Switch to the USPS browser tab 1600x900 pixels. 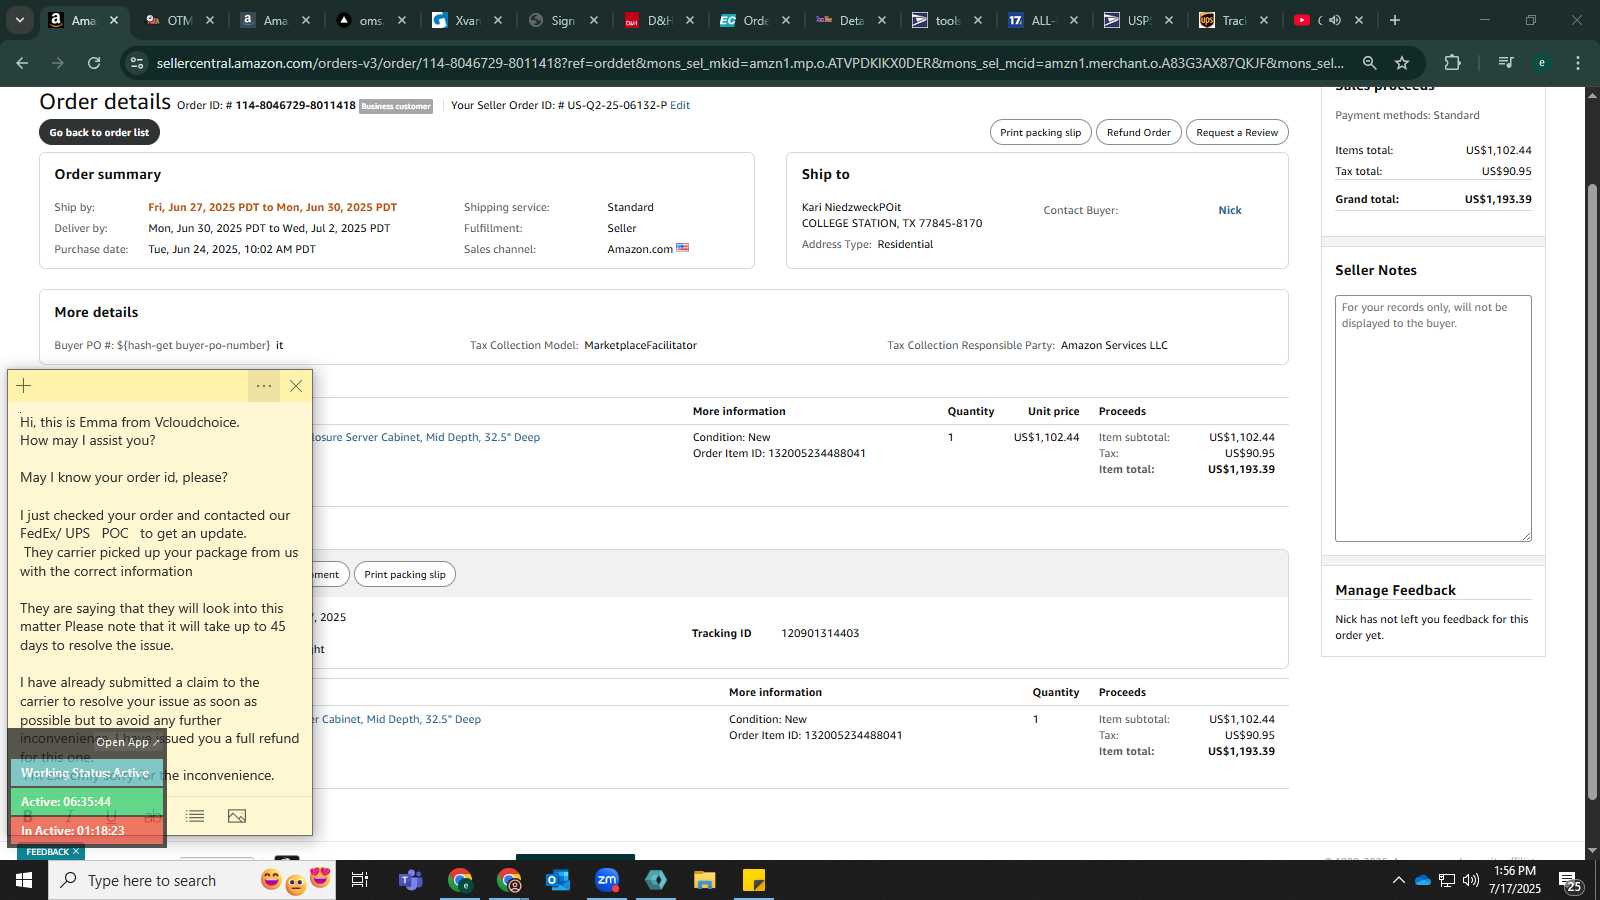[x=1138, y=20]
